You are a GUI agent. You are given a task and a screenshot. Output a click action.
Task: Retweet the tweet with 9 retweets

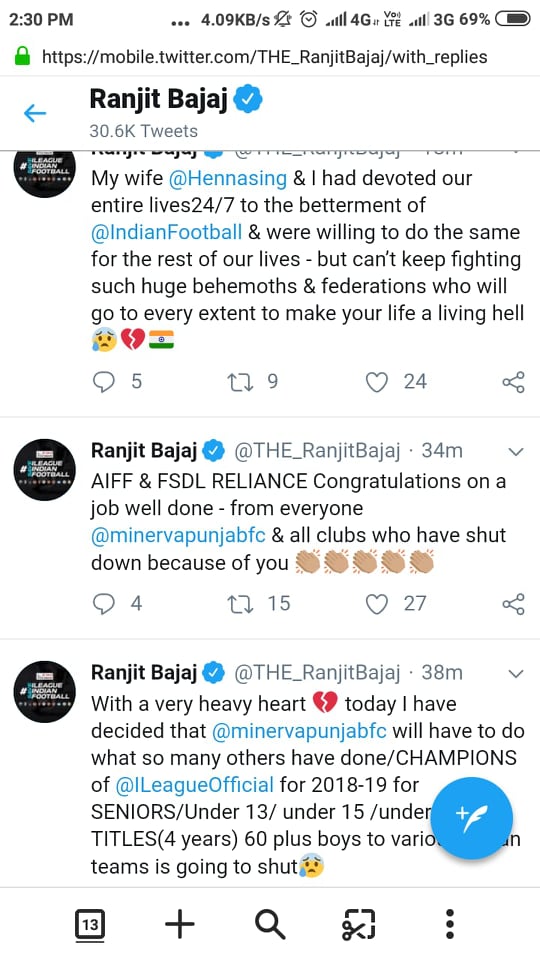pyautogui.click(x=236, y=382)
